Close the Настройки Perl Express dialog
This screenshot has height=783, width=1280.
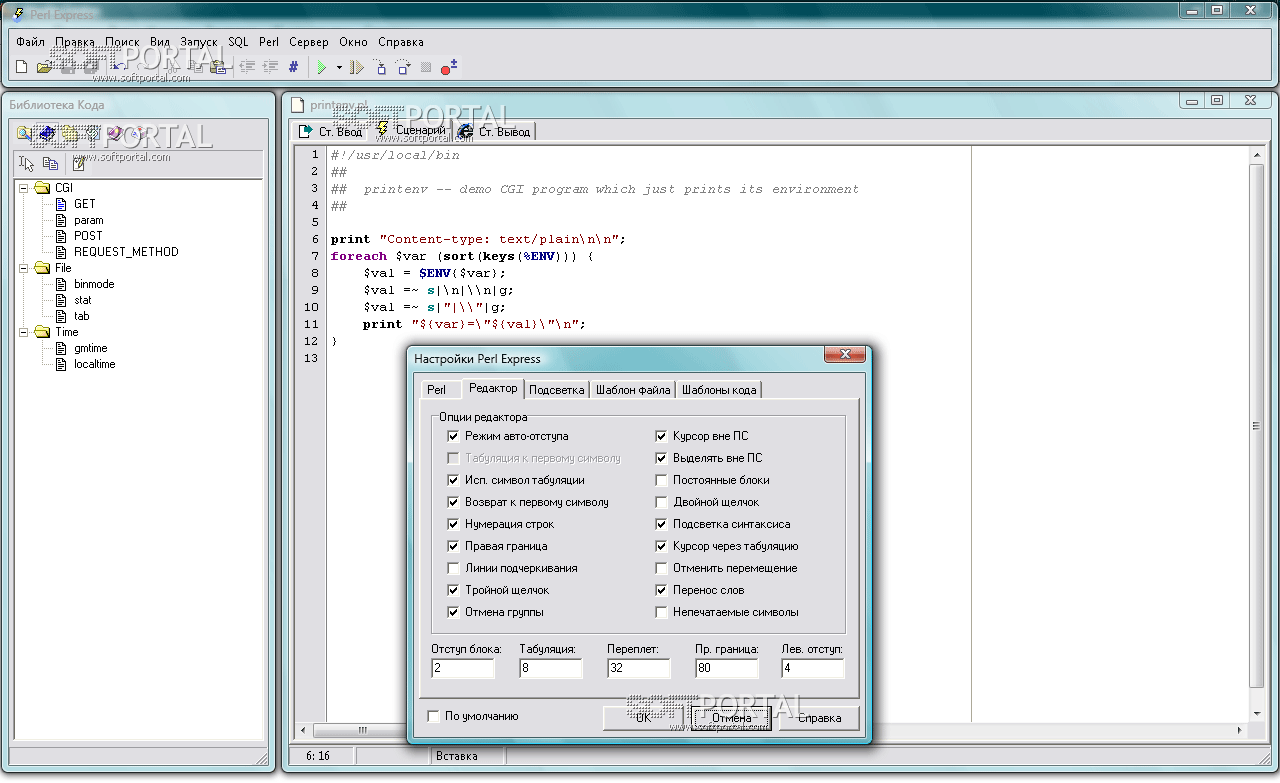845,355
